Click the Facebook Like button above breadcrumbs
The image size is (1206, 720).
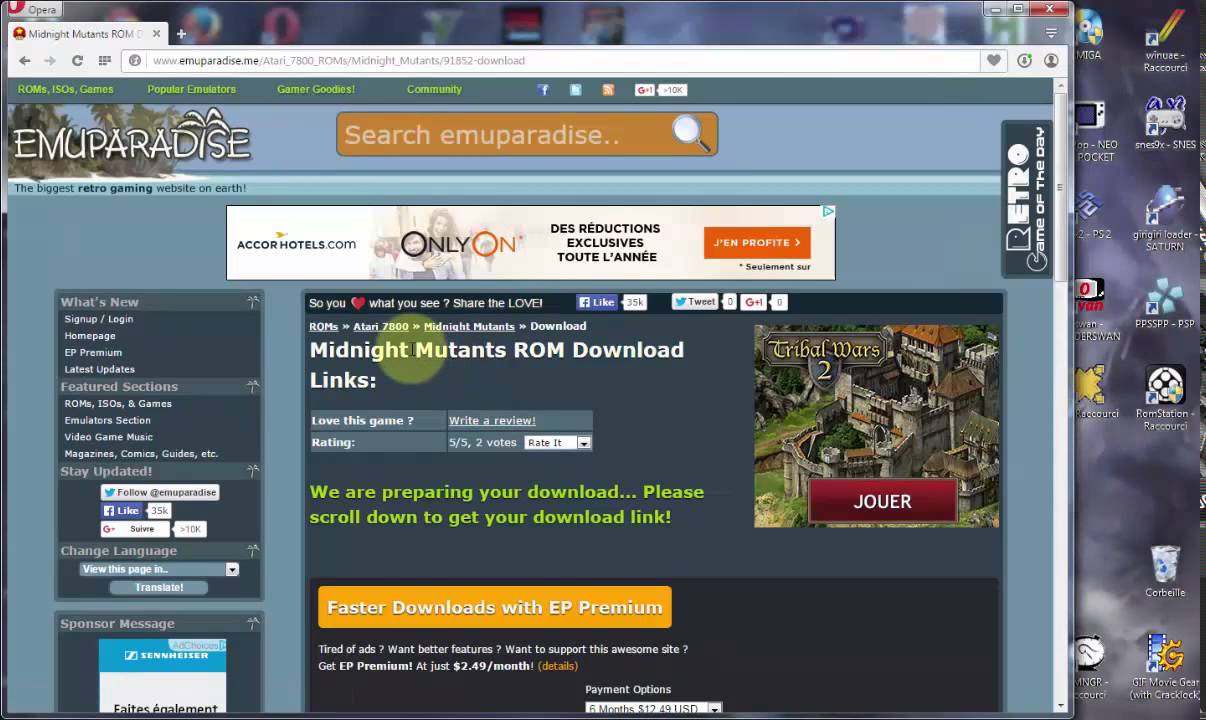click(597, 302)
